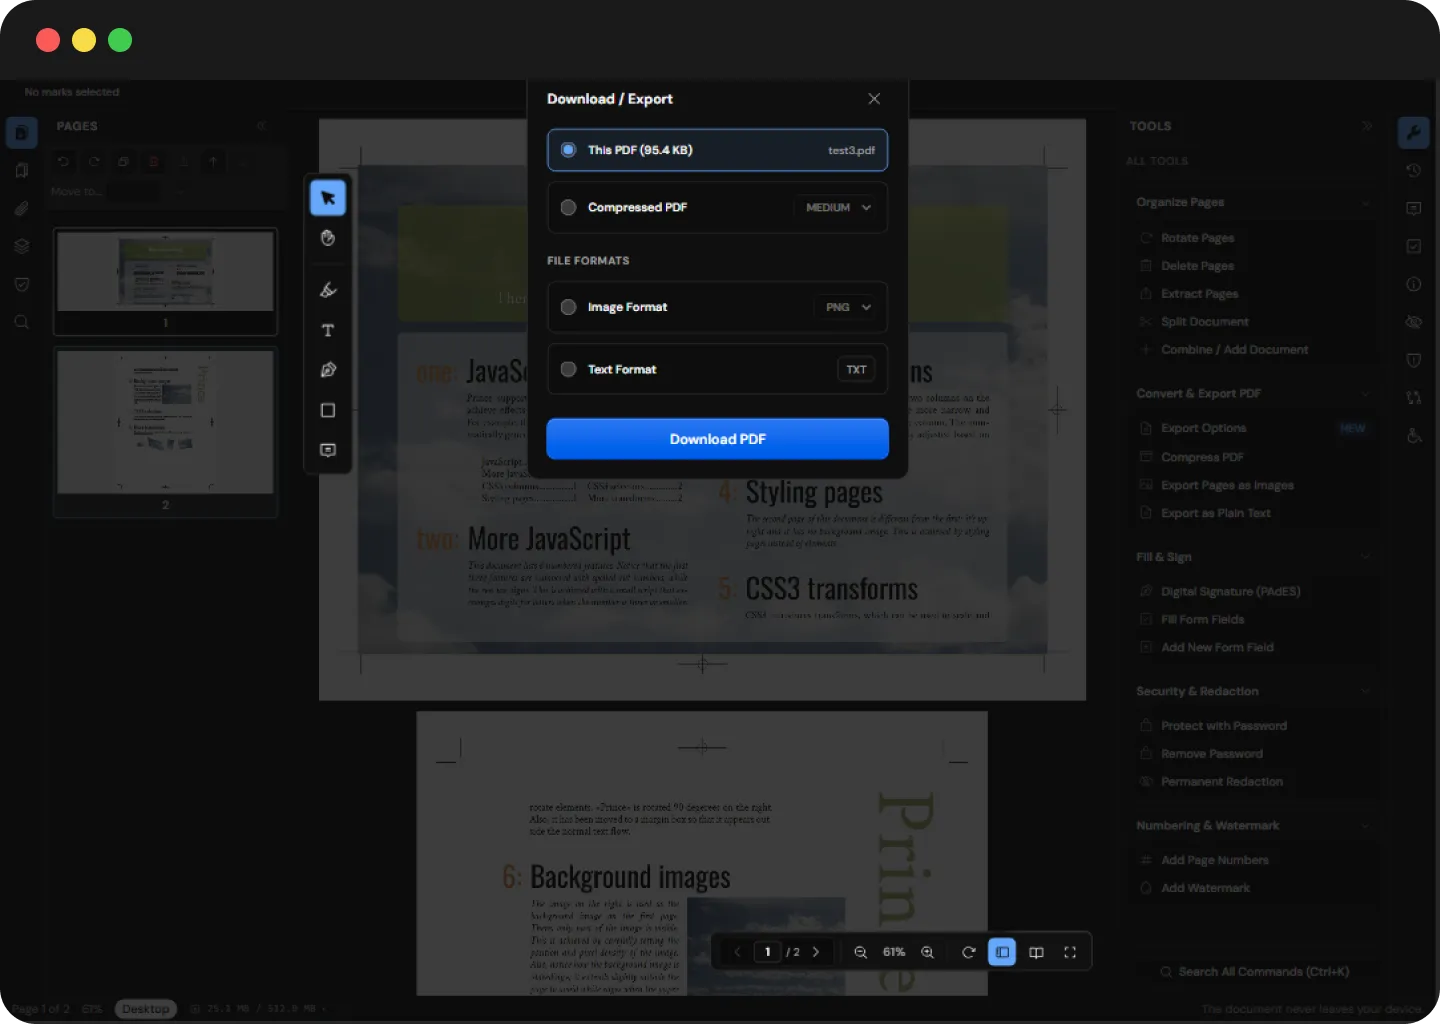Screen dimensions: 1440x1024
Task: Go to next page arrow
Action: tap(816, 952)
